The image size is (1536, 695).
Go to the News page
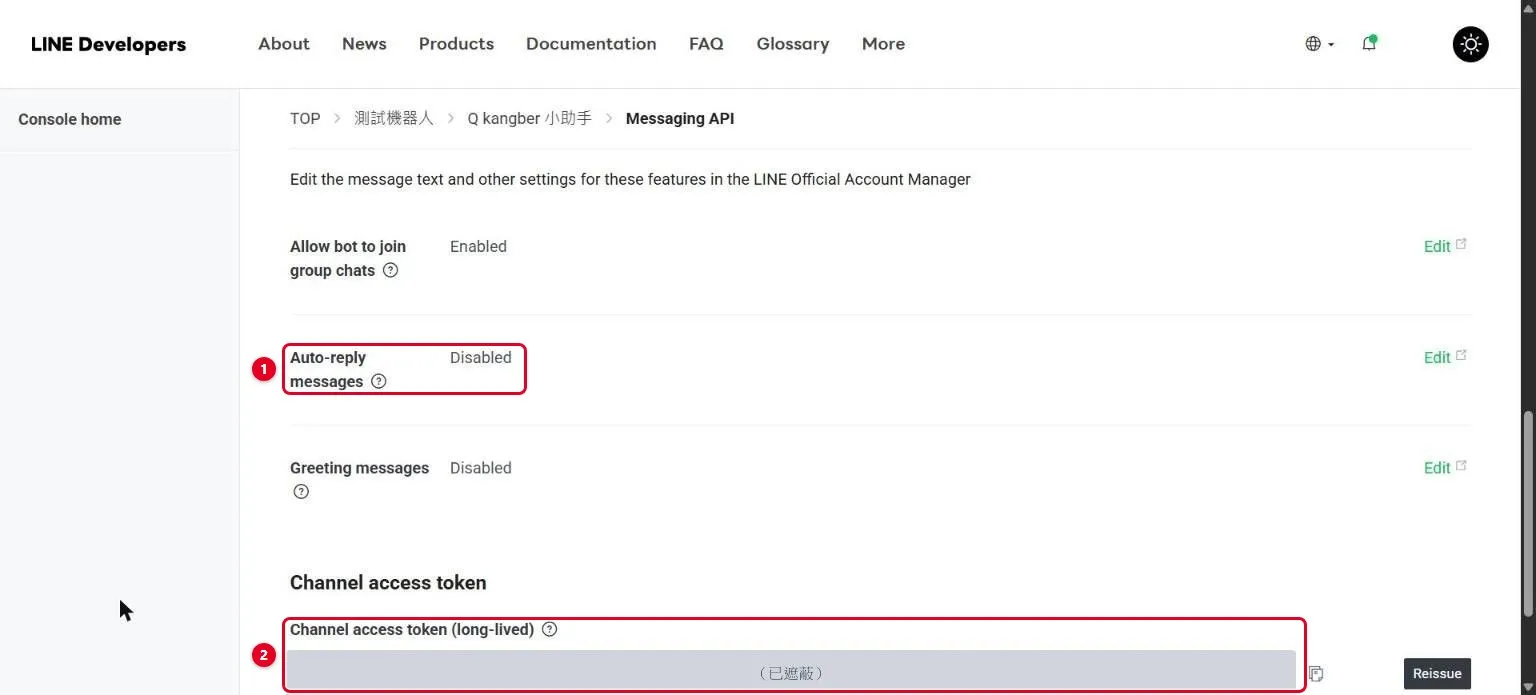point(364,44)
